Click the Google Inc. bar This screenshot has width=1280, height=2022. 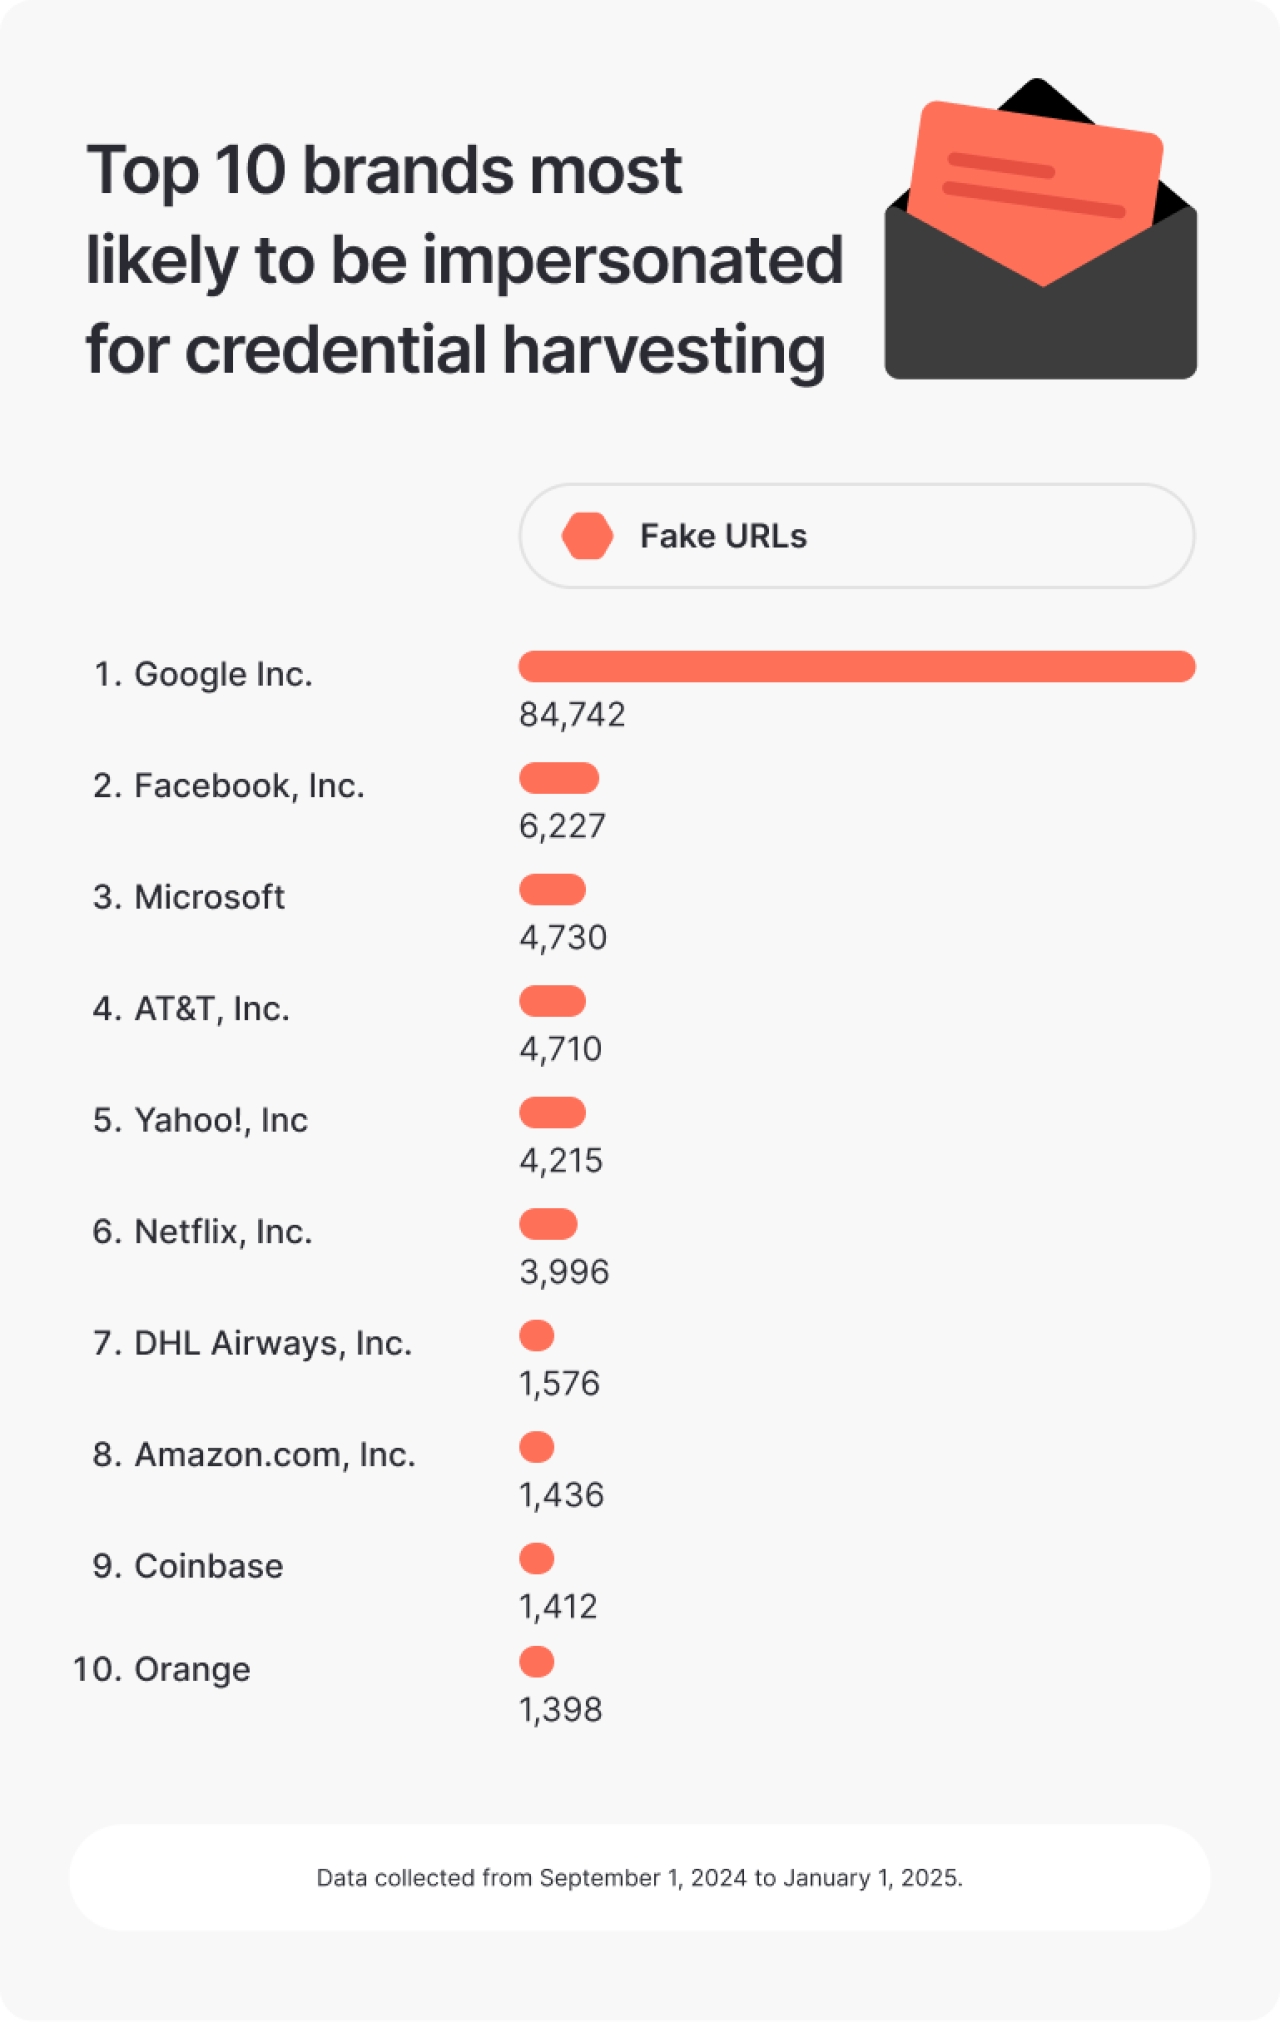[x=856, y=667]
